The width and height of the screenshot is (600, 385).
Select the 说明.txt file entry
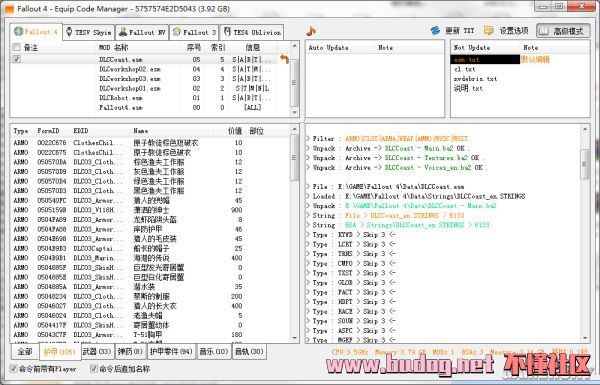coord(468,88)
